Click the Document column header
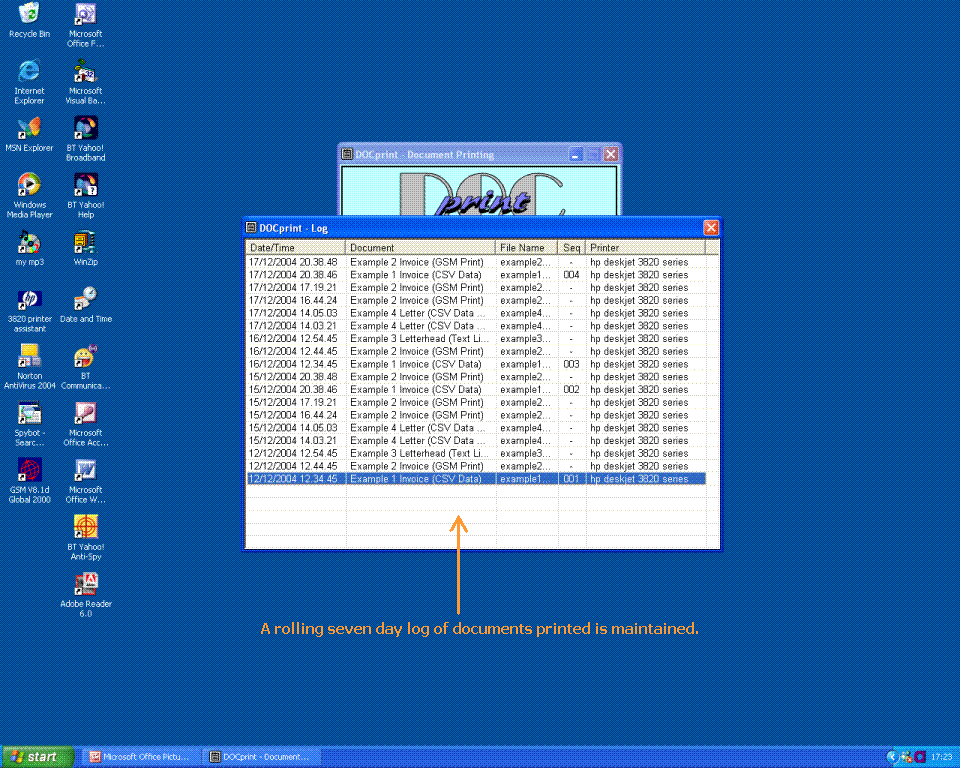 pos(421,247)
